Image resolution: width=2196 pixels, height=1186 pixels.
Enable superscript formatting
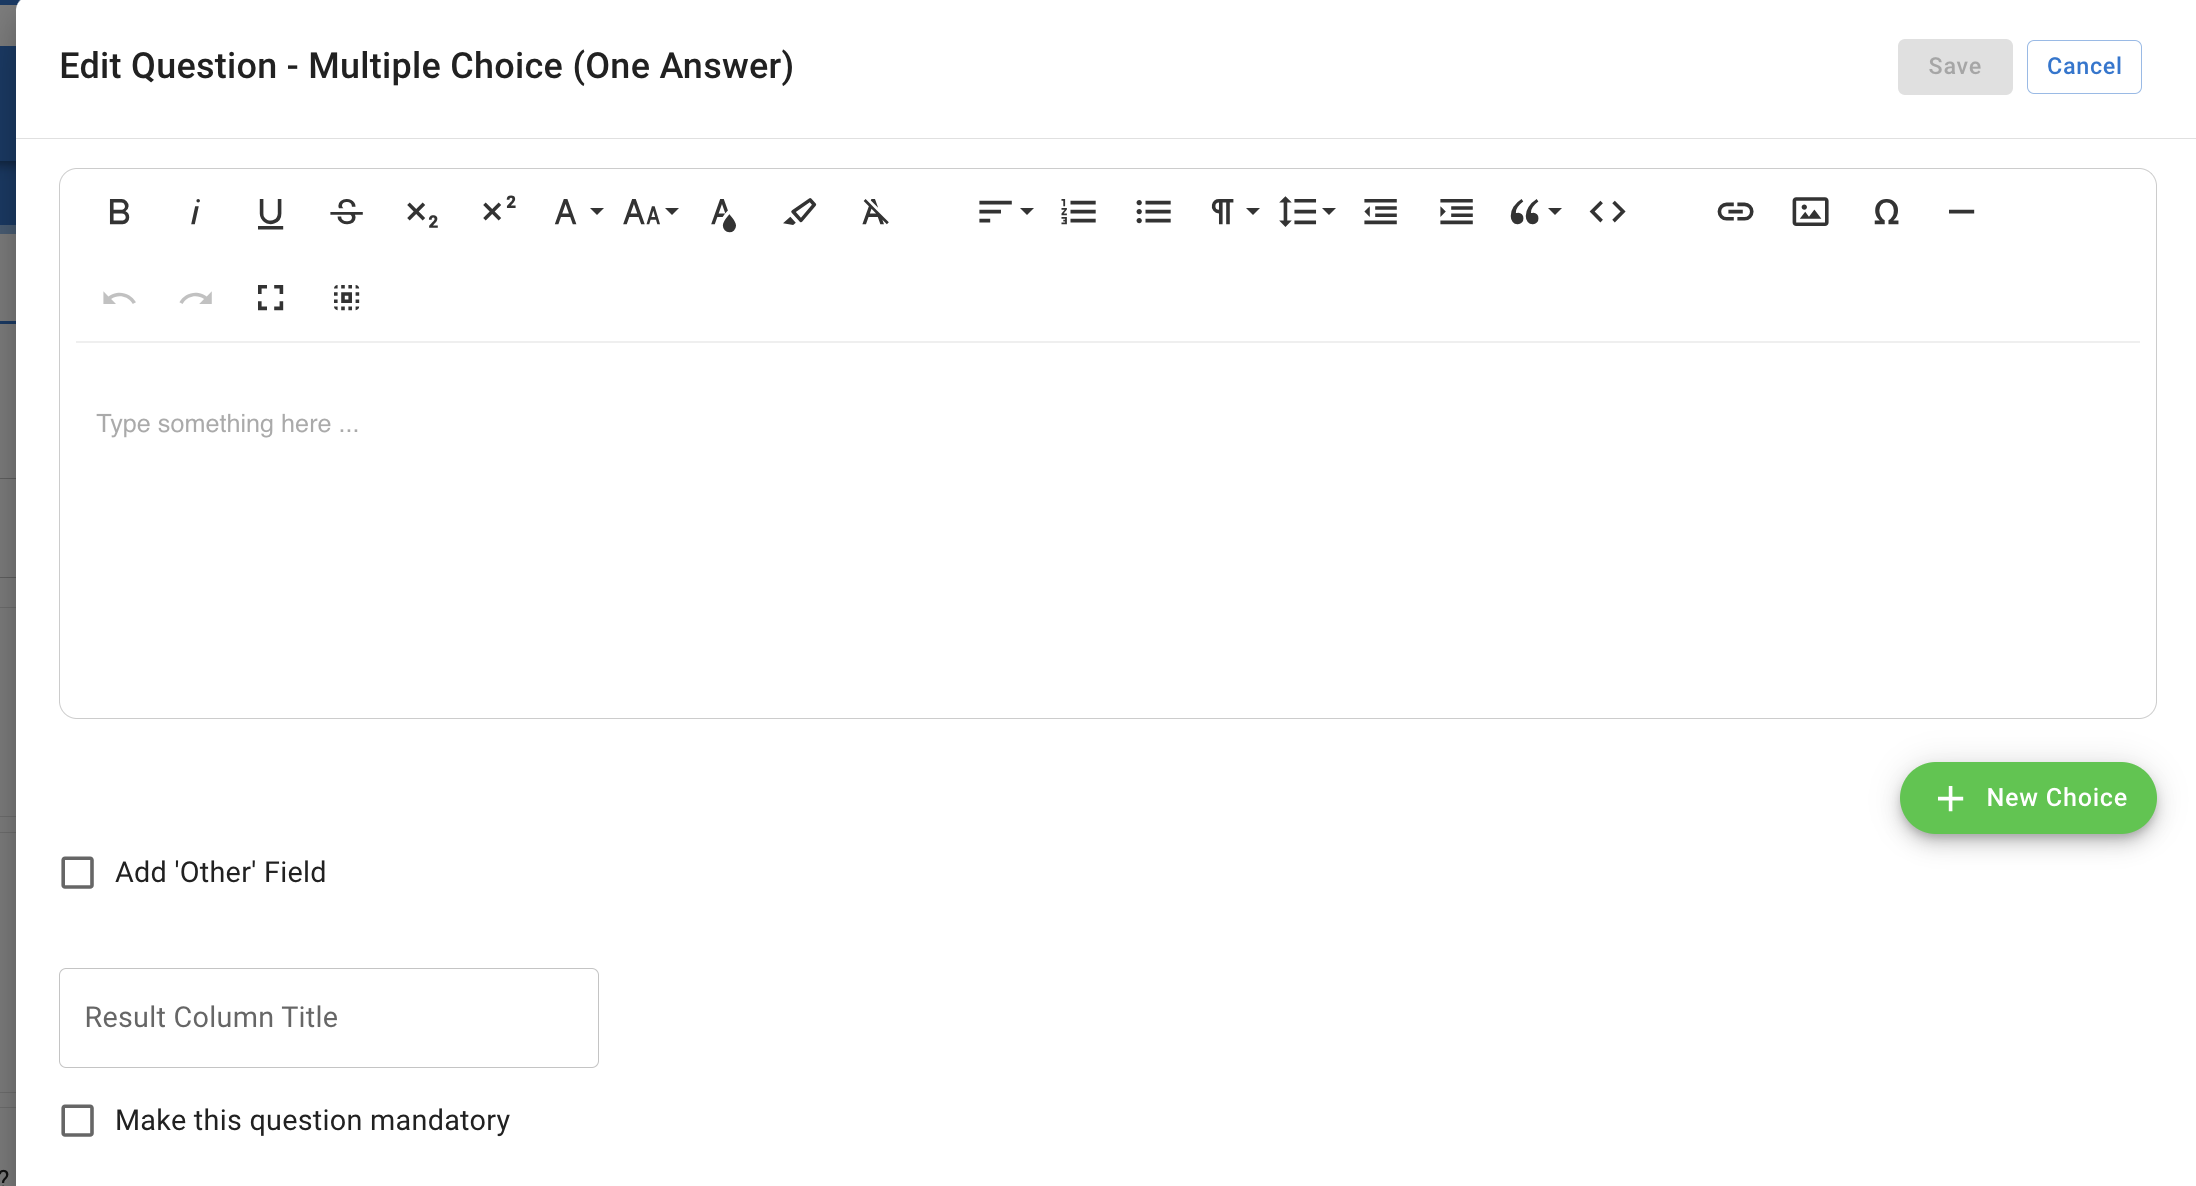click(x=497, y=212)
